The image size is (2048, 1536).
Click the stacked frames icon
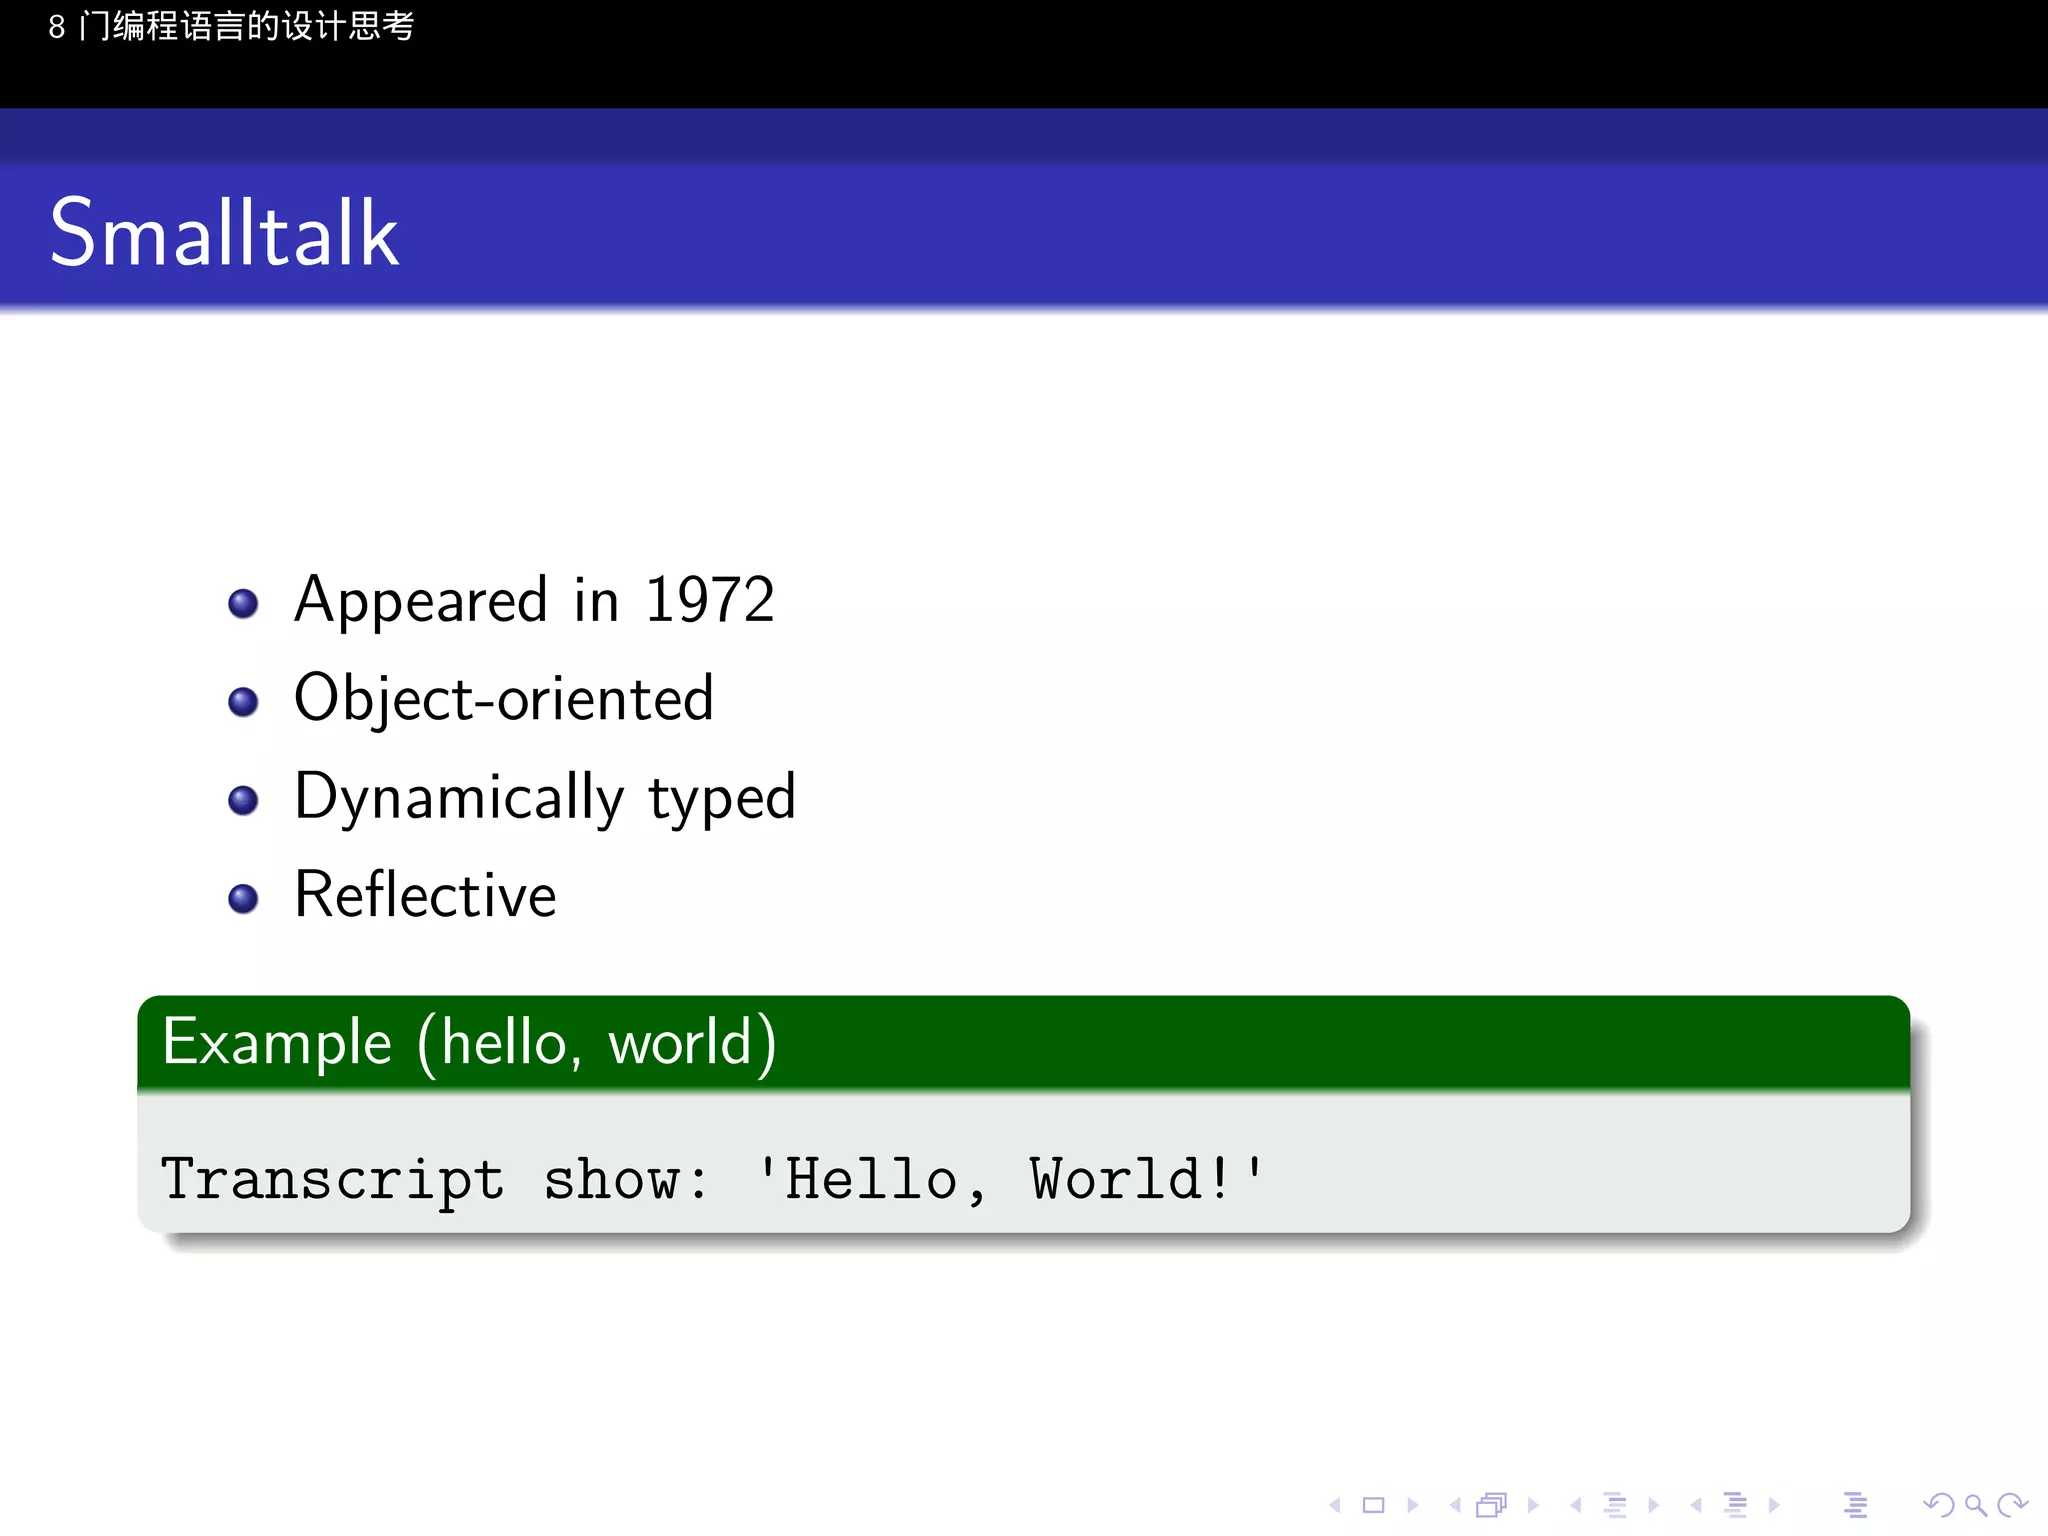(1492, 1505)
